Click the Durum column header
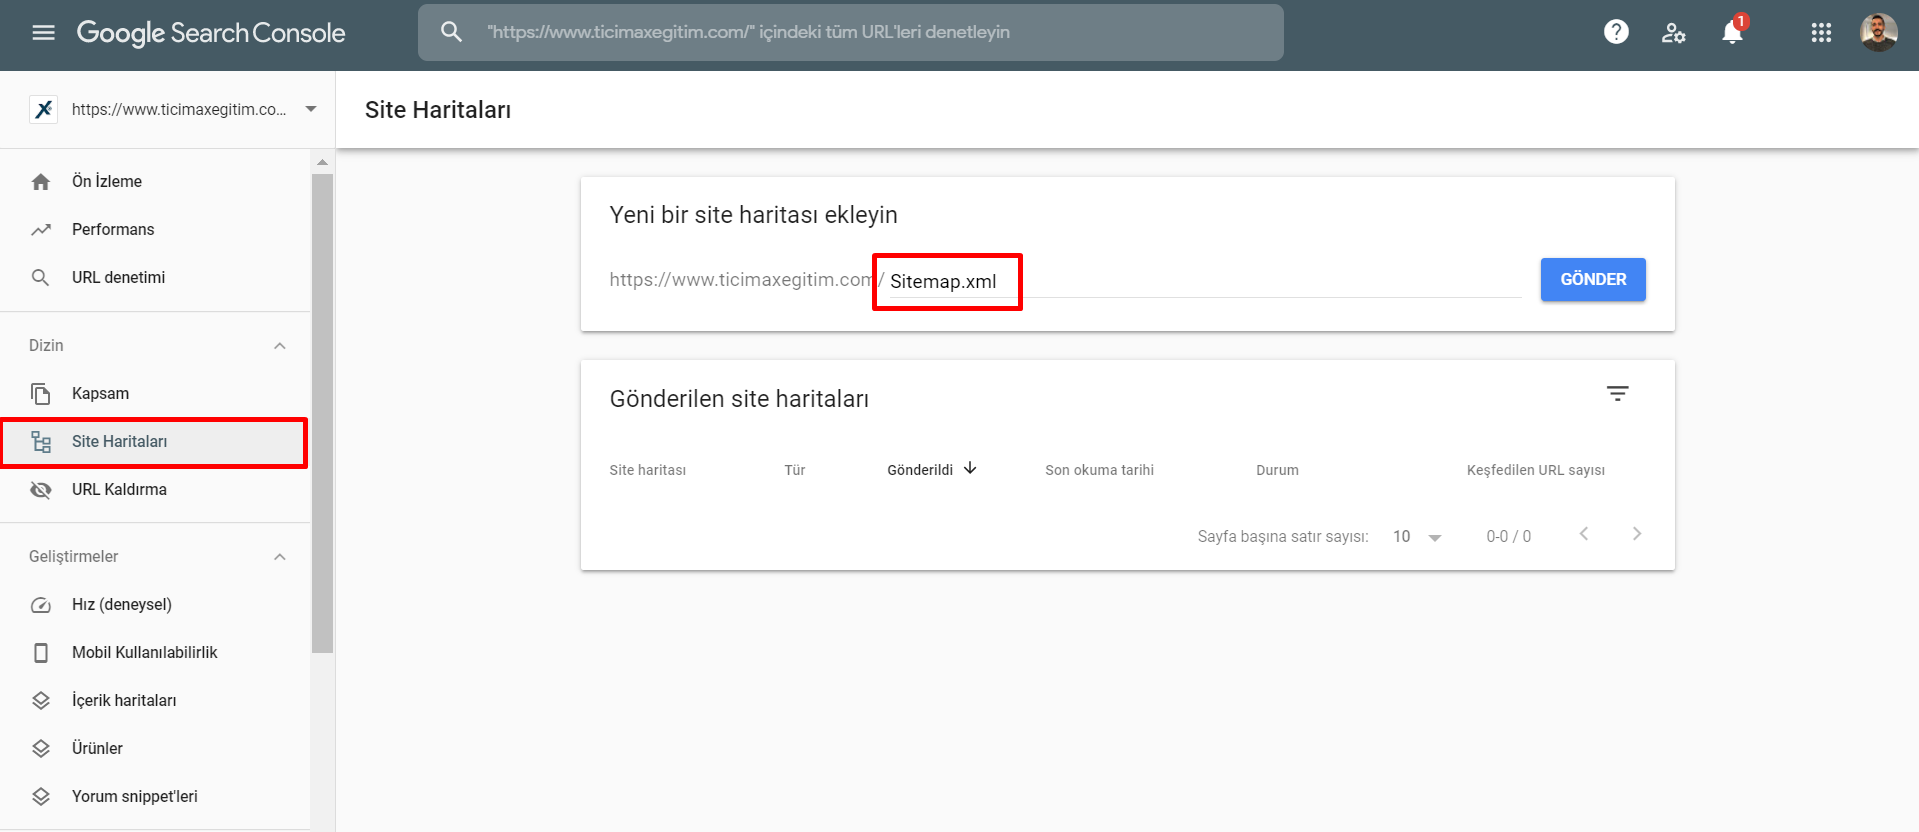Screen dimensions: 1919x832 (1277, 470)
